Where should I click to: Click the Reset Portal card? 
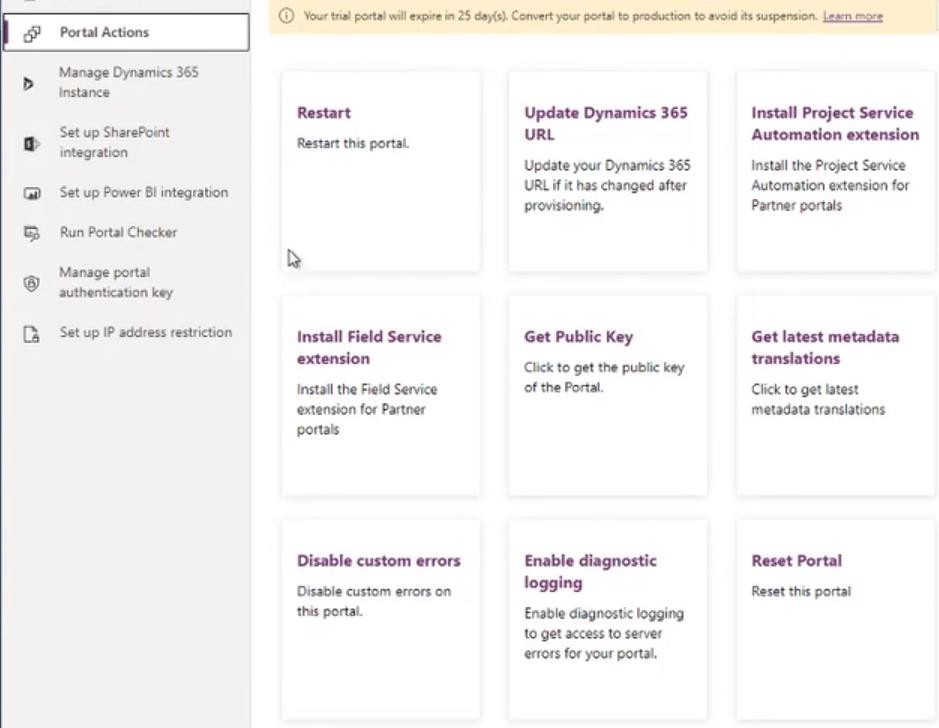click(835, 619)
